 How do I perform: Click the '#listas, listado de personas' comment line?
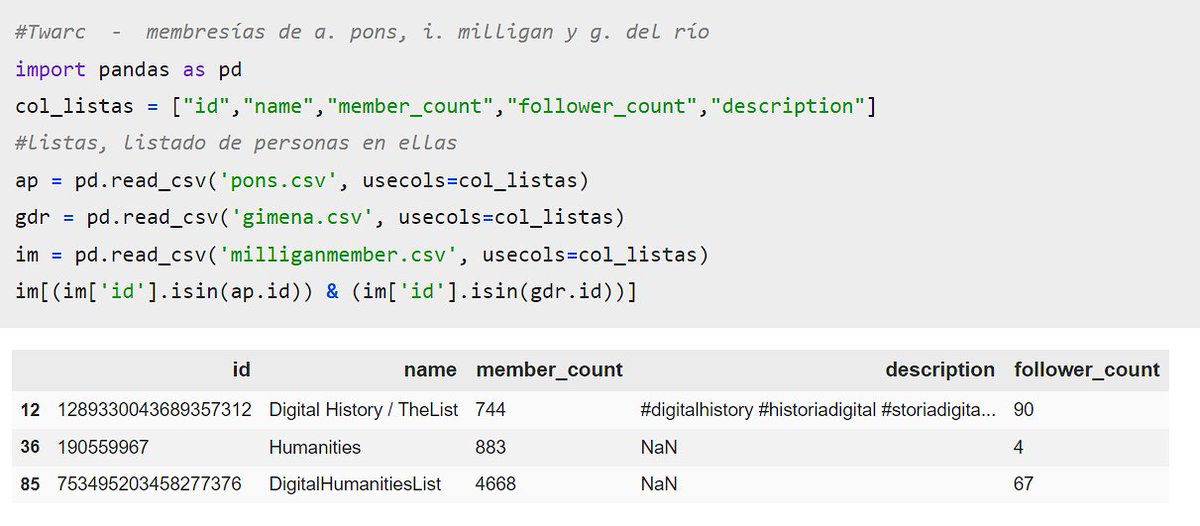point(237,143)
